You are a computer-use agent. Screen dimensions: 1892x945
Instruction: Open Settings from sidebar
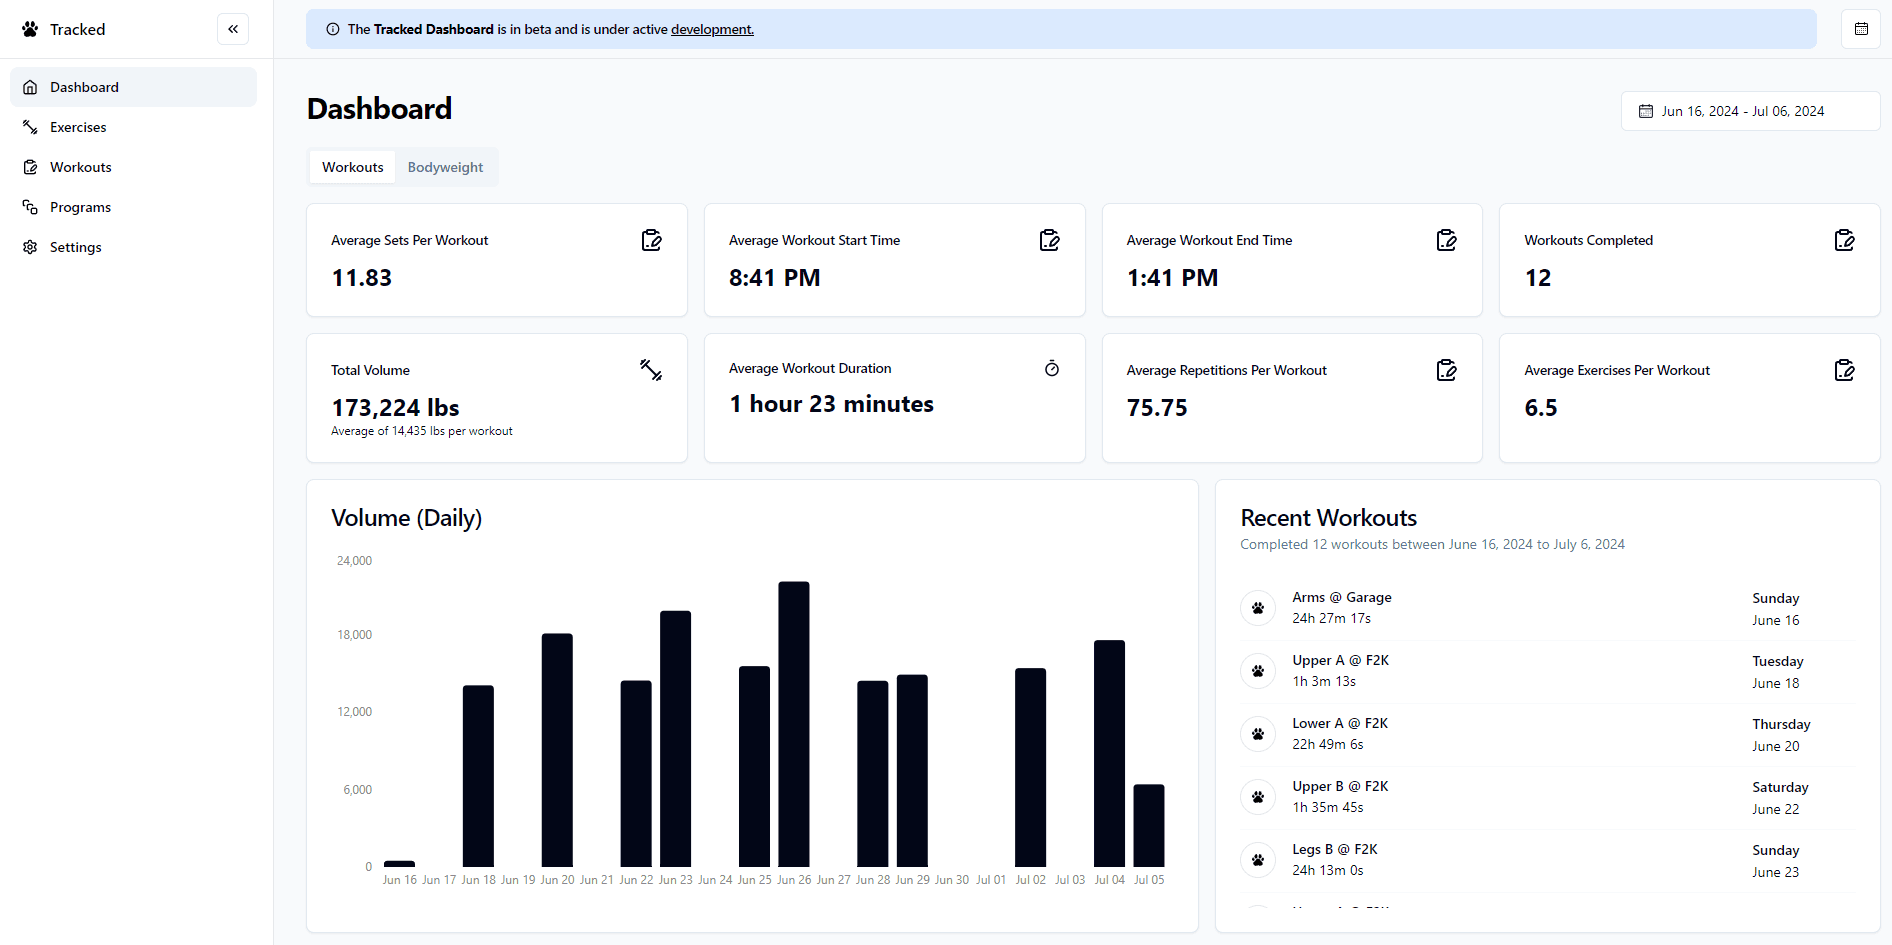point(133,247)
